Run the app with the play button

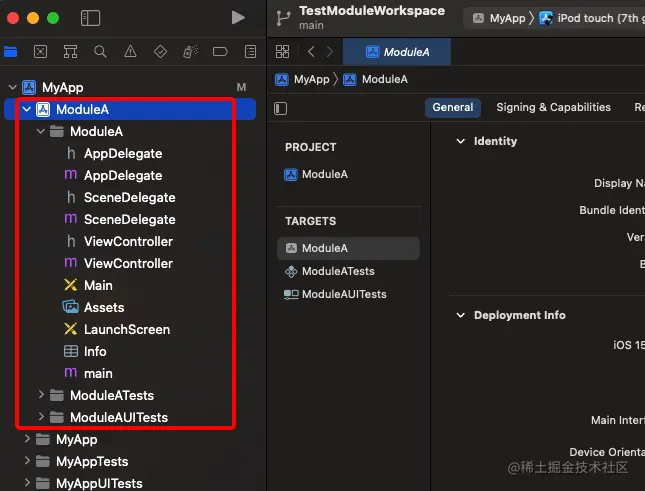pyautogui.click(x=238, y=18)
